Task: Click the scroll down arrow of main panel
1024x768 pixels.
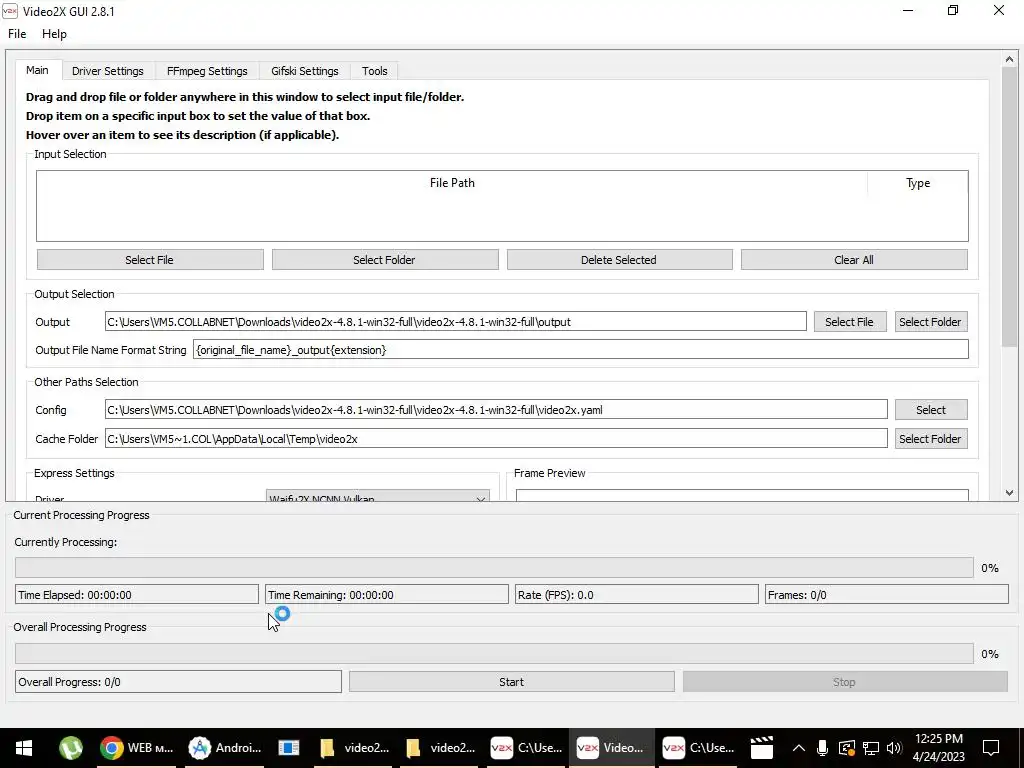Action: (x=1010, y=493)
